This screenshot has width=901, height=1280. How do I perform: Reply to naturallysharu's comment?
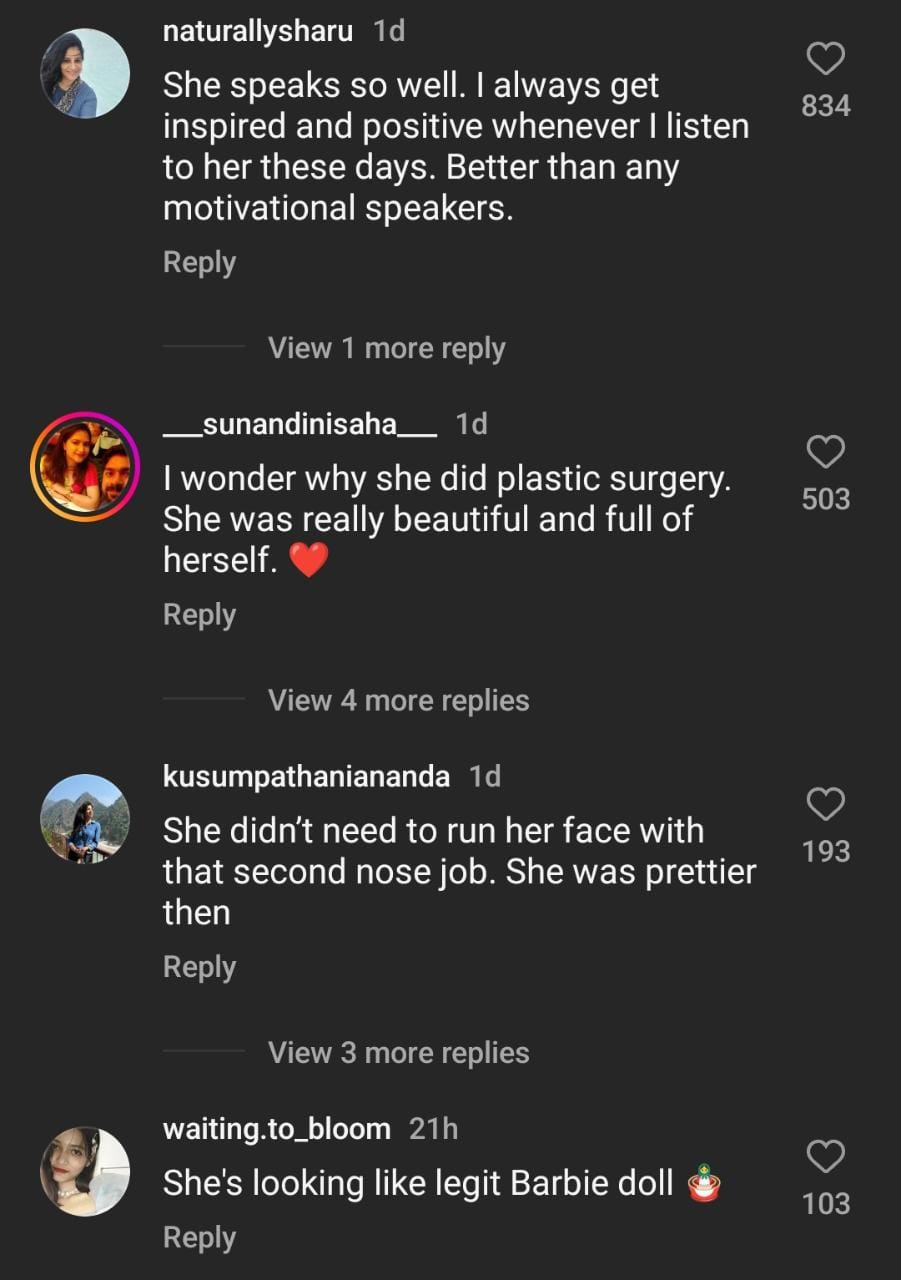199,262
